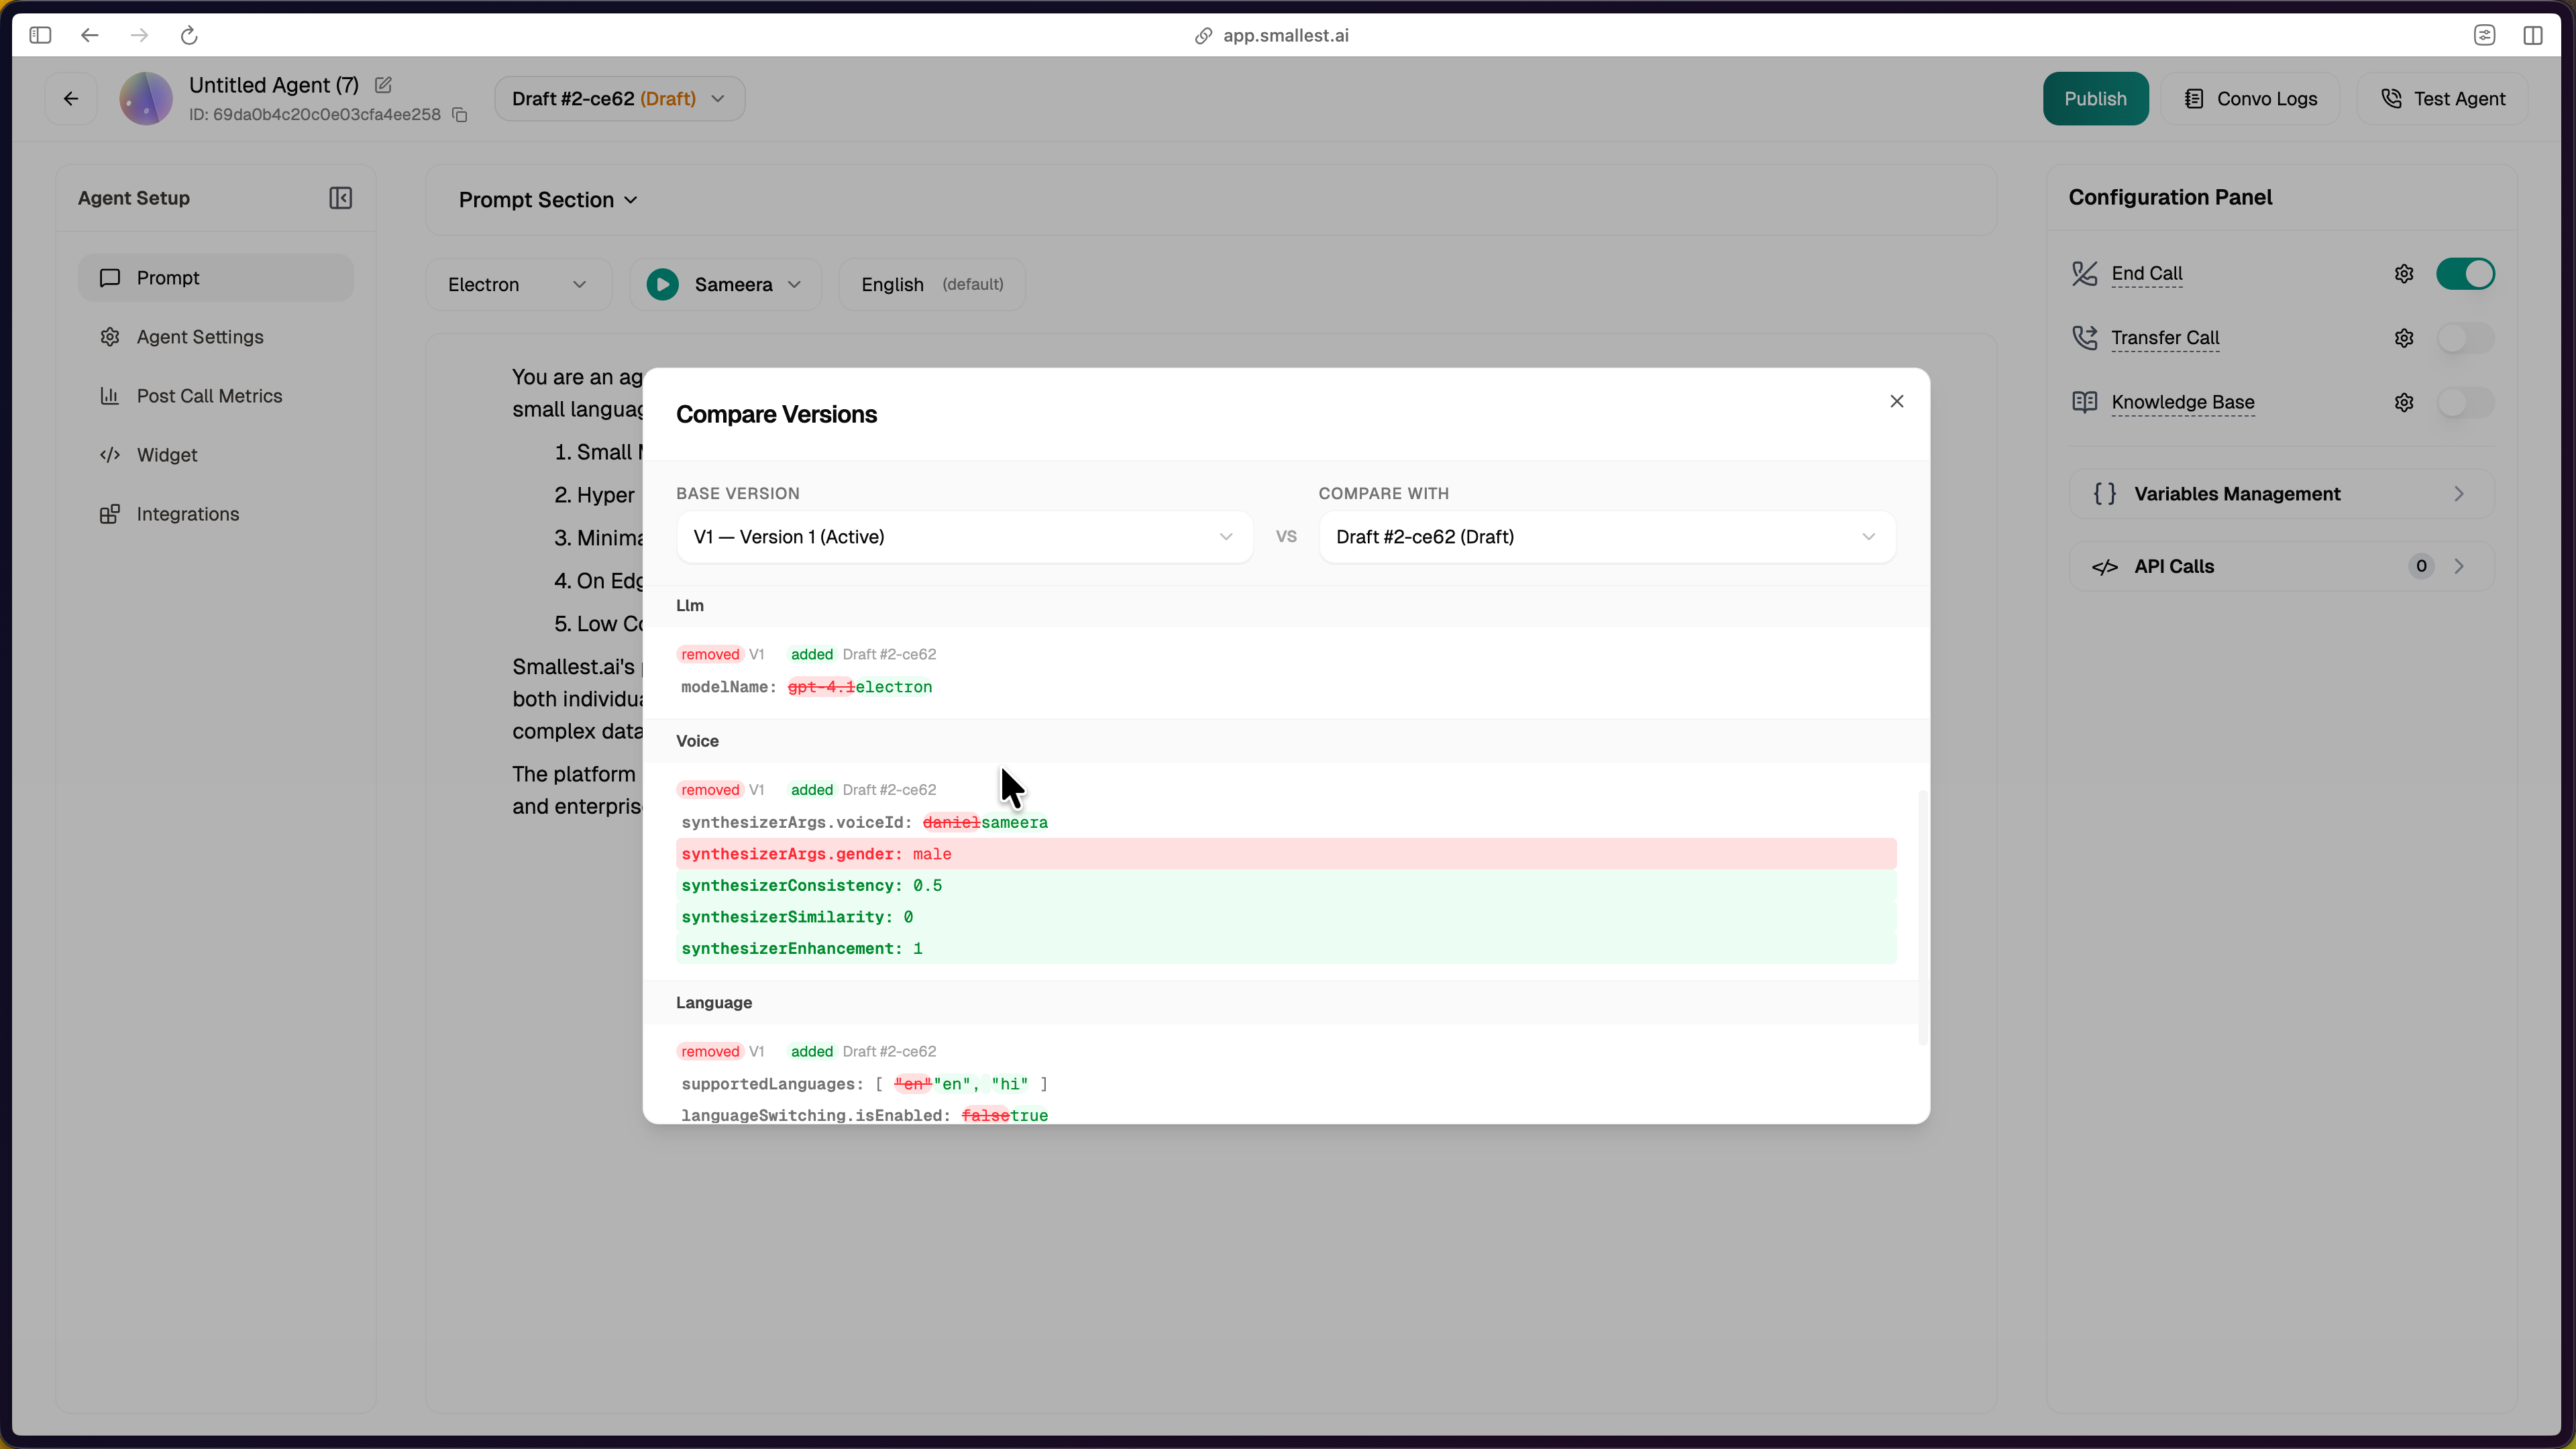Open the Compare With draft dropdown
The height and width of the screenshot is (1449, 2576).
coord(1605,537)
